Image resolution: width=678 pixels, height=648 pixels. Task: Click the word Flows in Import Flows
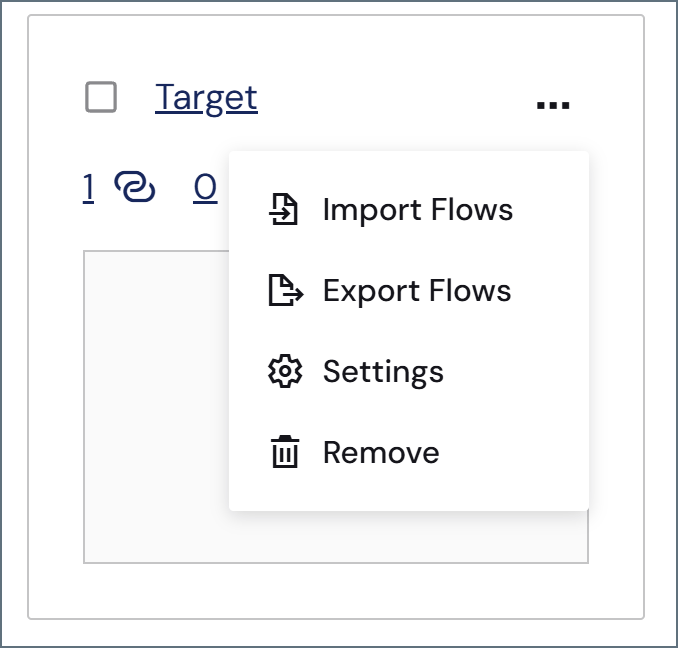coord(472,210)
